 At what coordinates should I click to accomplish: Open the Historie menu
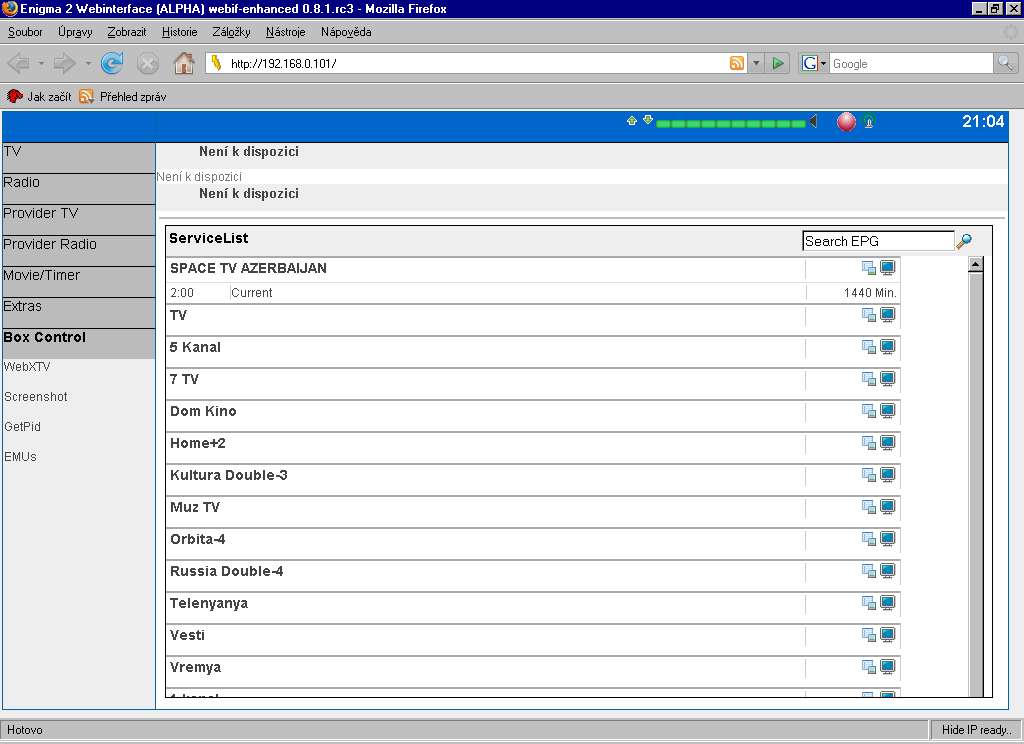pyautogui.click(x=180, y=32)
